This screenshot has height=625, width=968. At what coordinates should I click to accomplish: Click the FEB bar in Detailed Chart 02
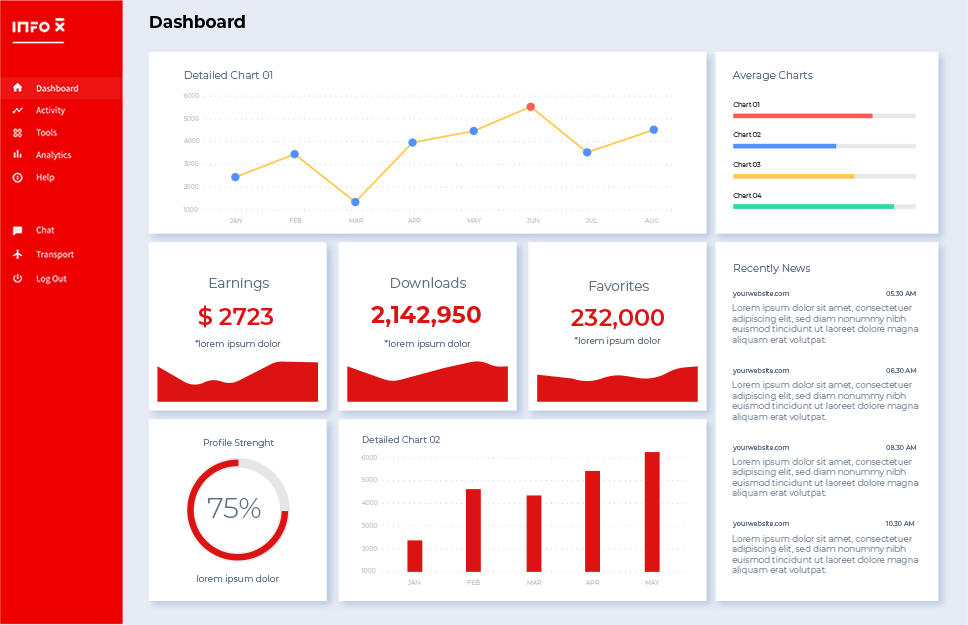click(474, 531)
